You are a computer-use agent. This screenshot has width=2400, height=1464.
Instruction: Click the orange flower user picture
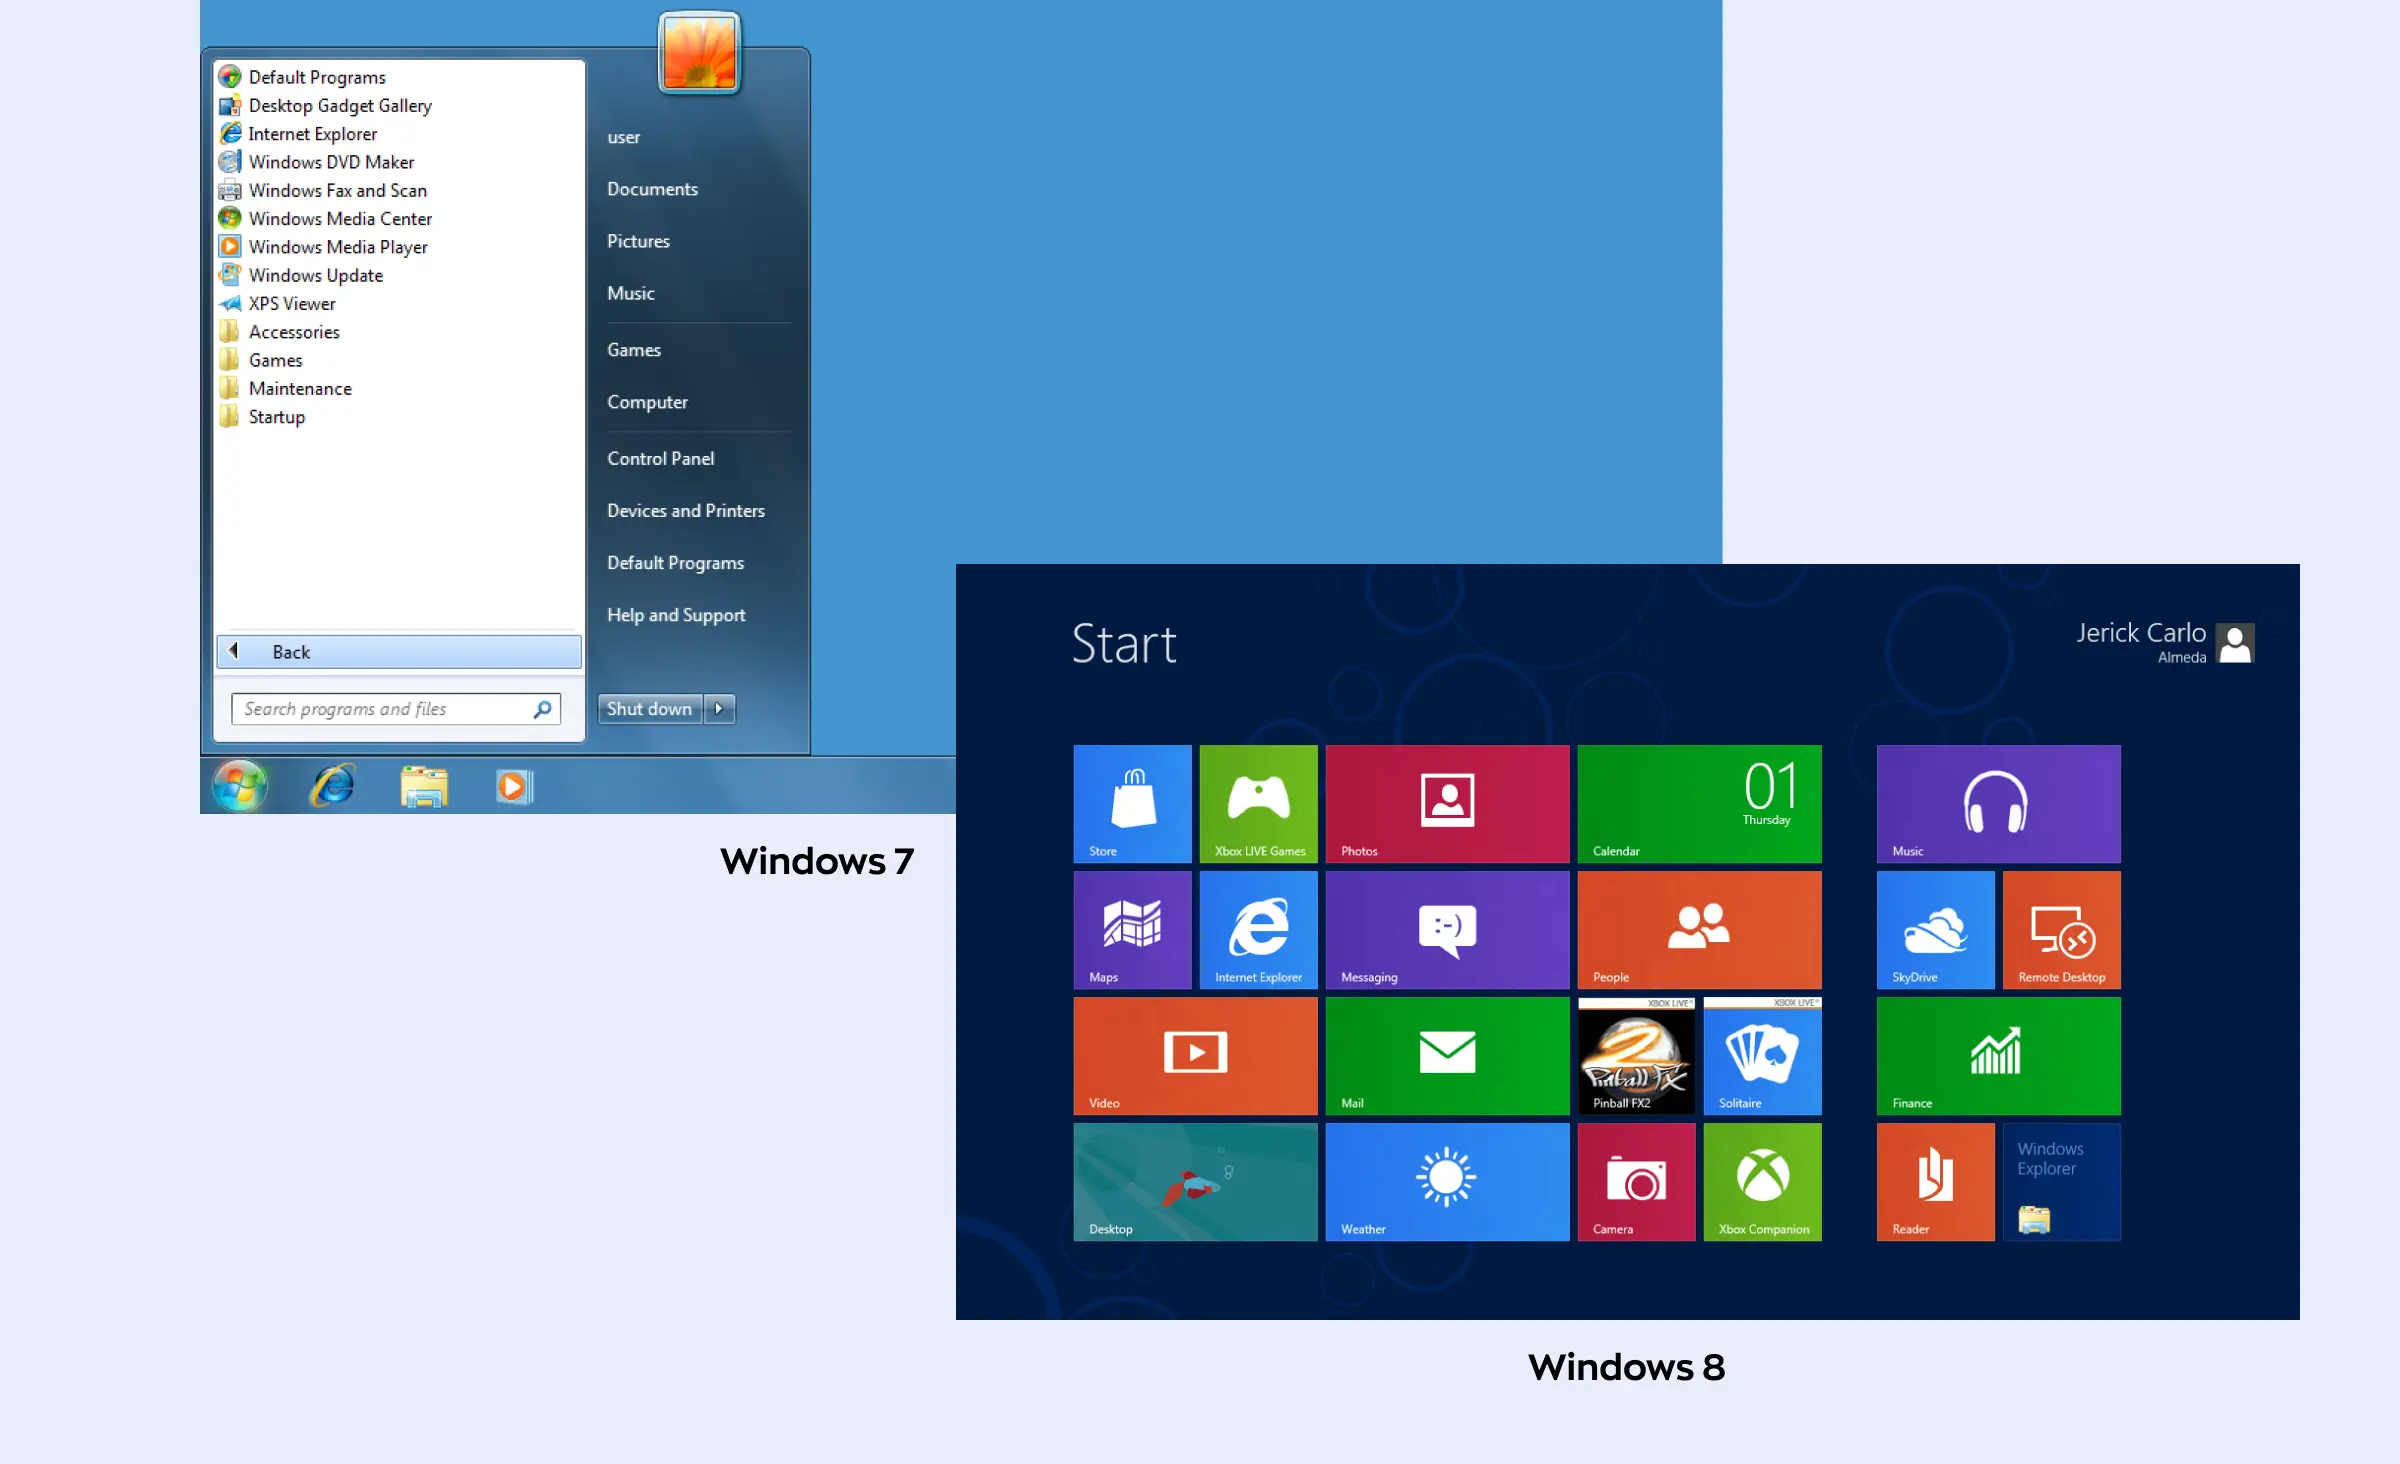click(x=699, y=53)
